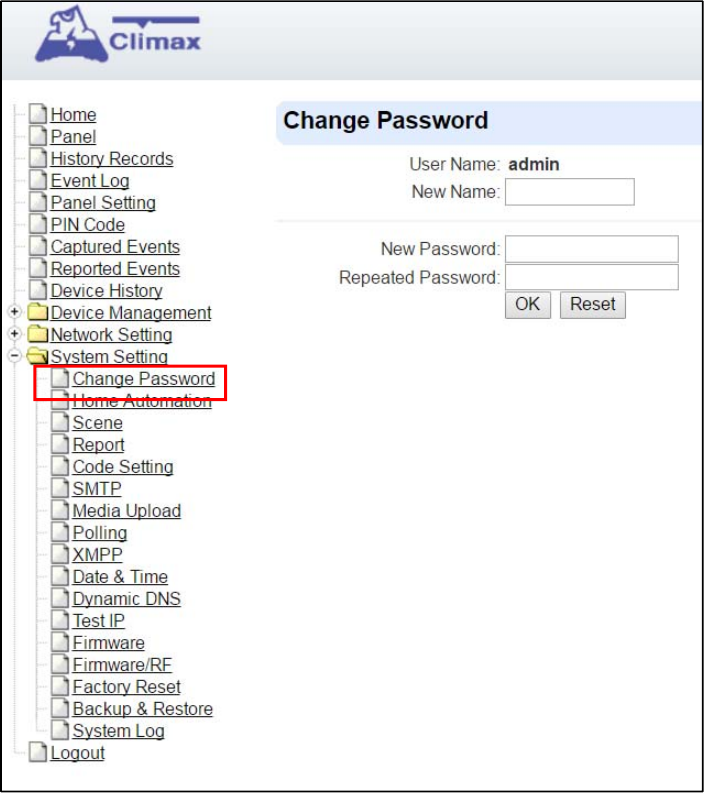Click the folder icon beside Device Management
This screenshot has height=793, width=704.
pos(38,312)
